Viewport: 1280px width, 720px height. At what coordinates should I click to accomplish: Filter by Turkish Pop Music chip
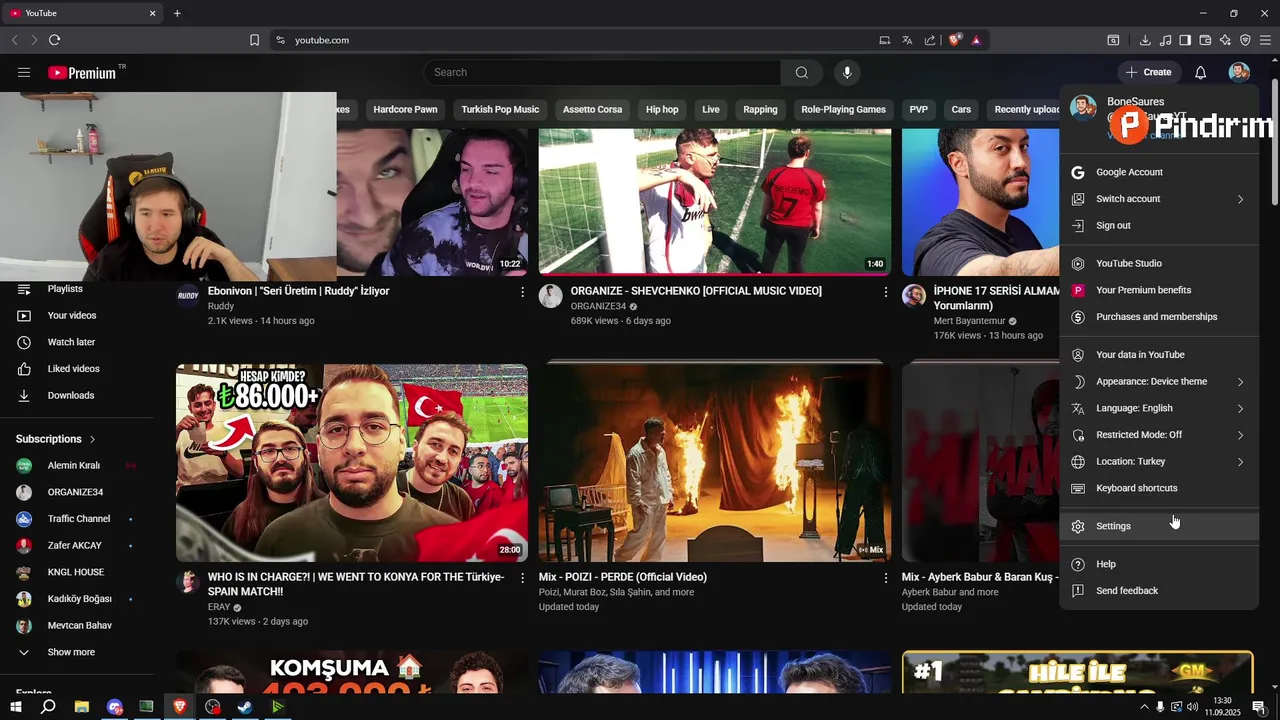click(500, 110)
